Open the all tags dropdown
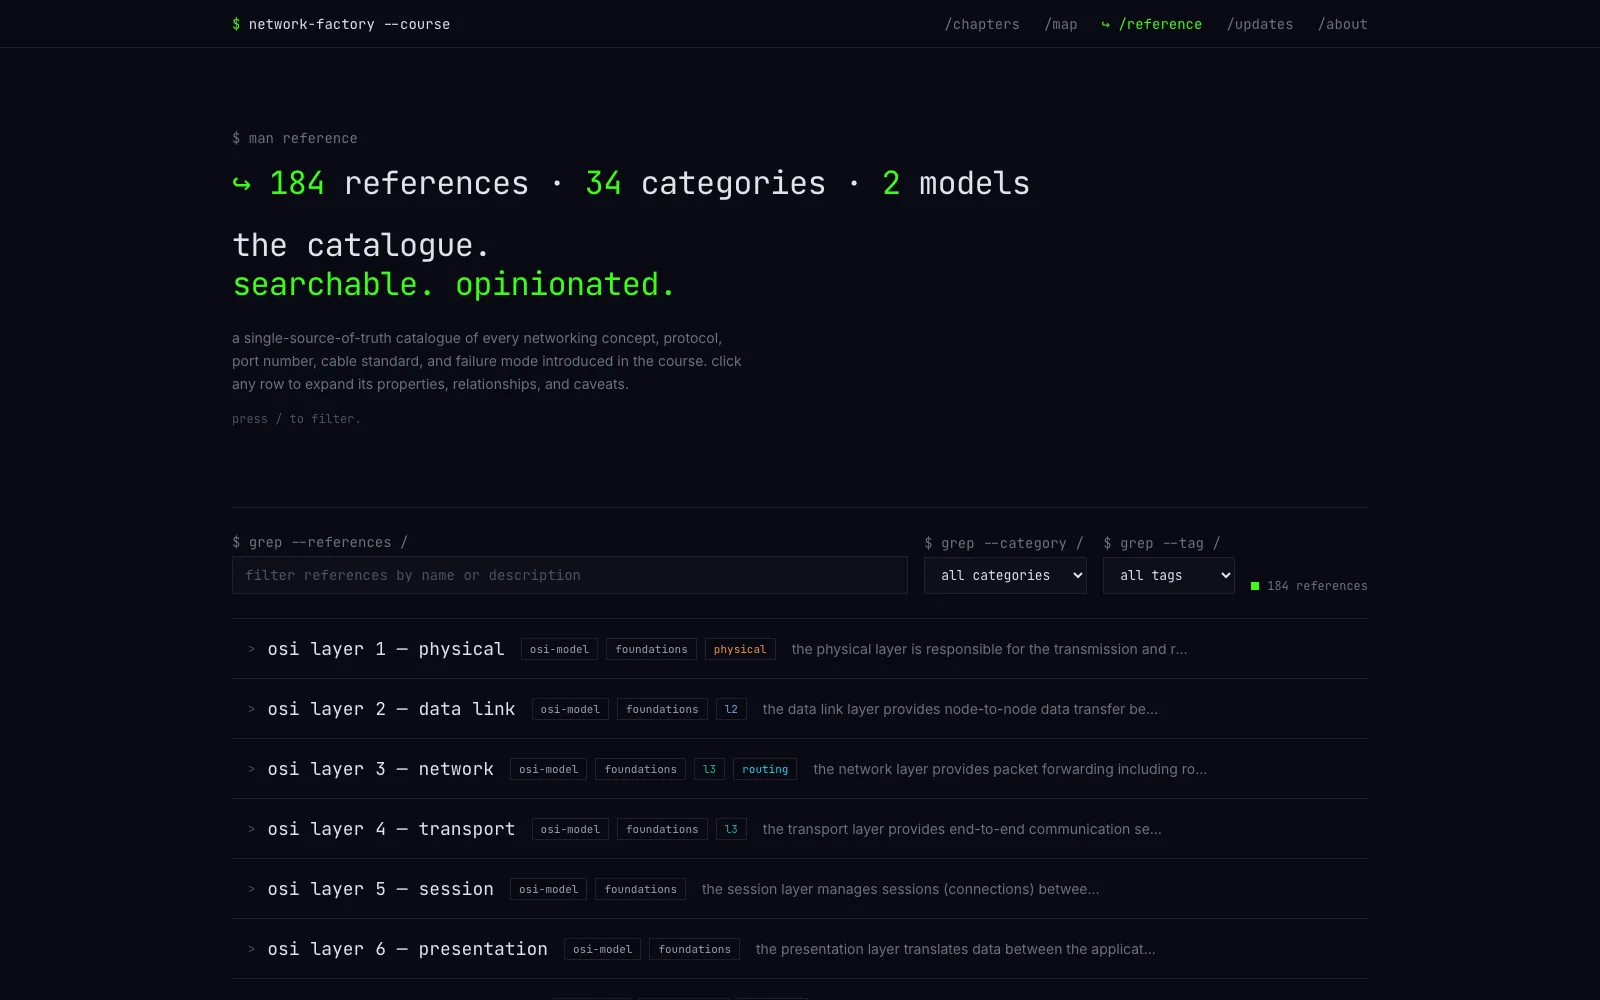 1169,575
